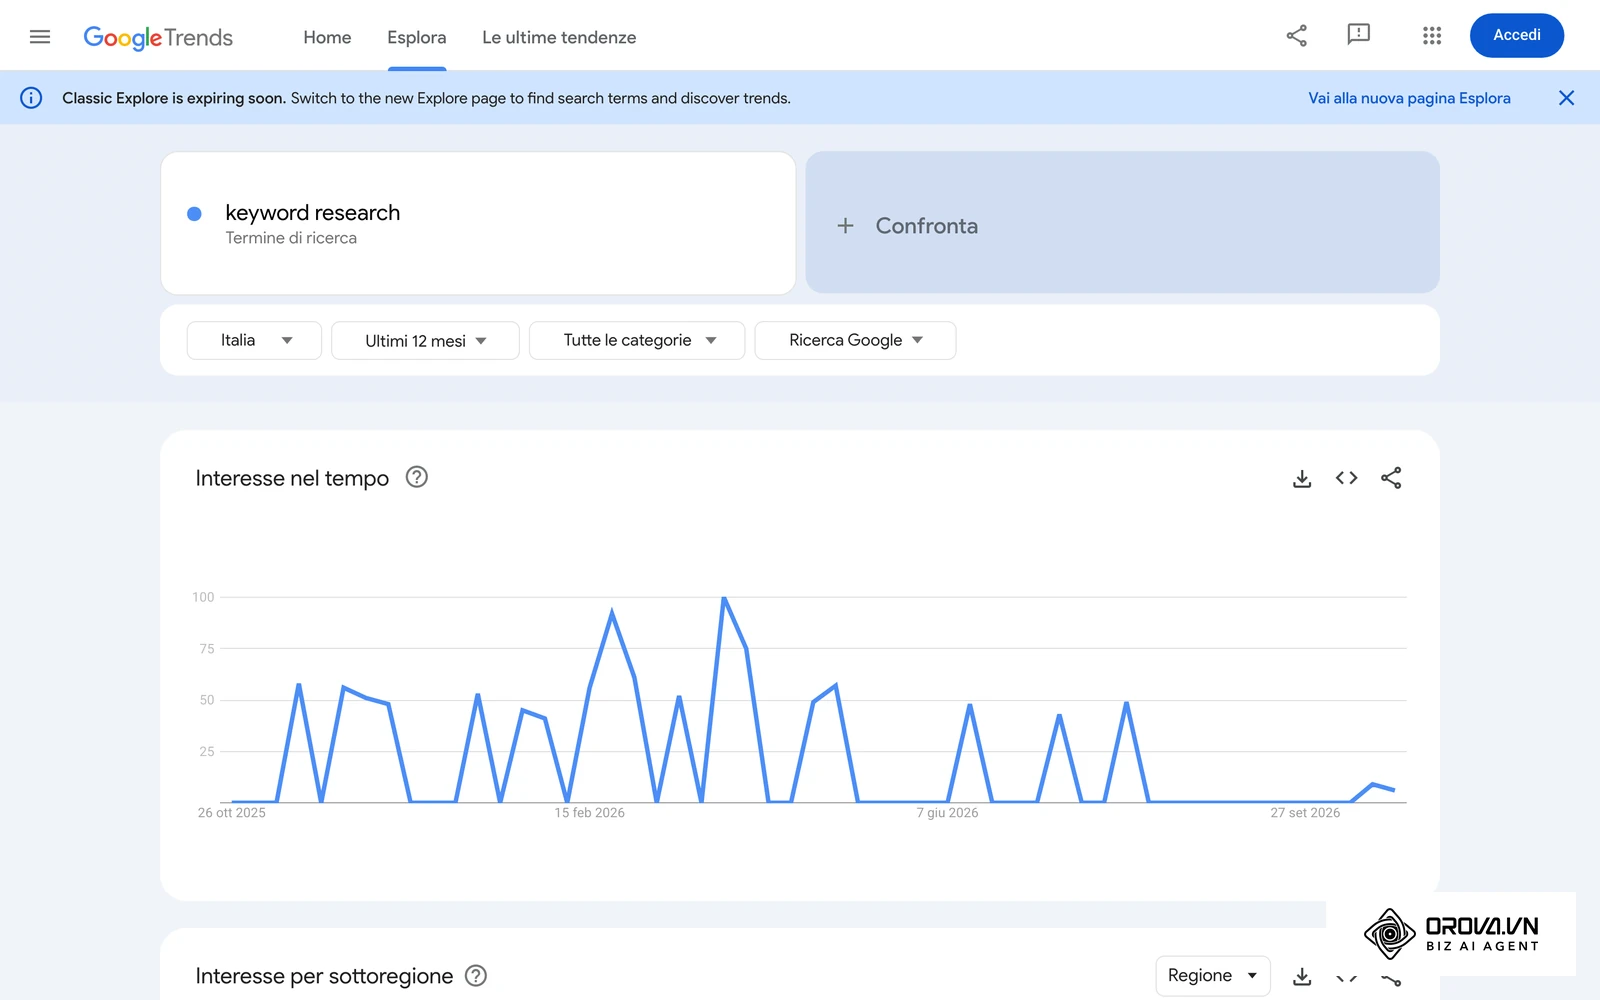Download the Interesse nel tempo CSV
The width and height of the screenshot is (1600, 1000).
coord(1302,478)
